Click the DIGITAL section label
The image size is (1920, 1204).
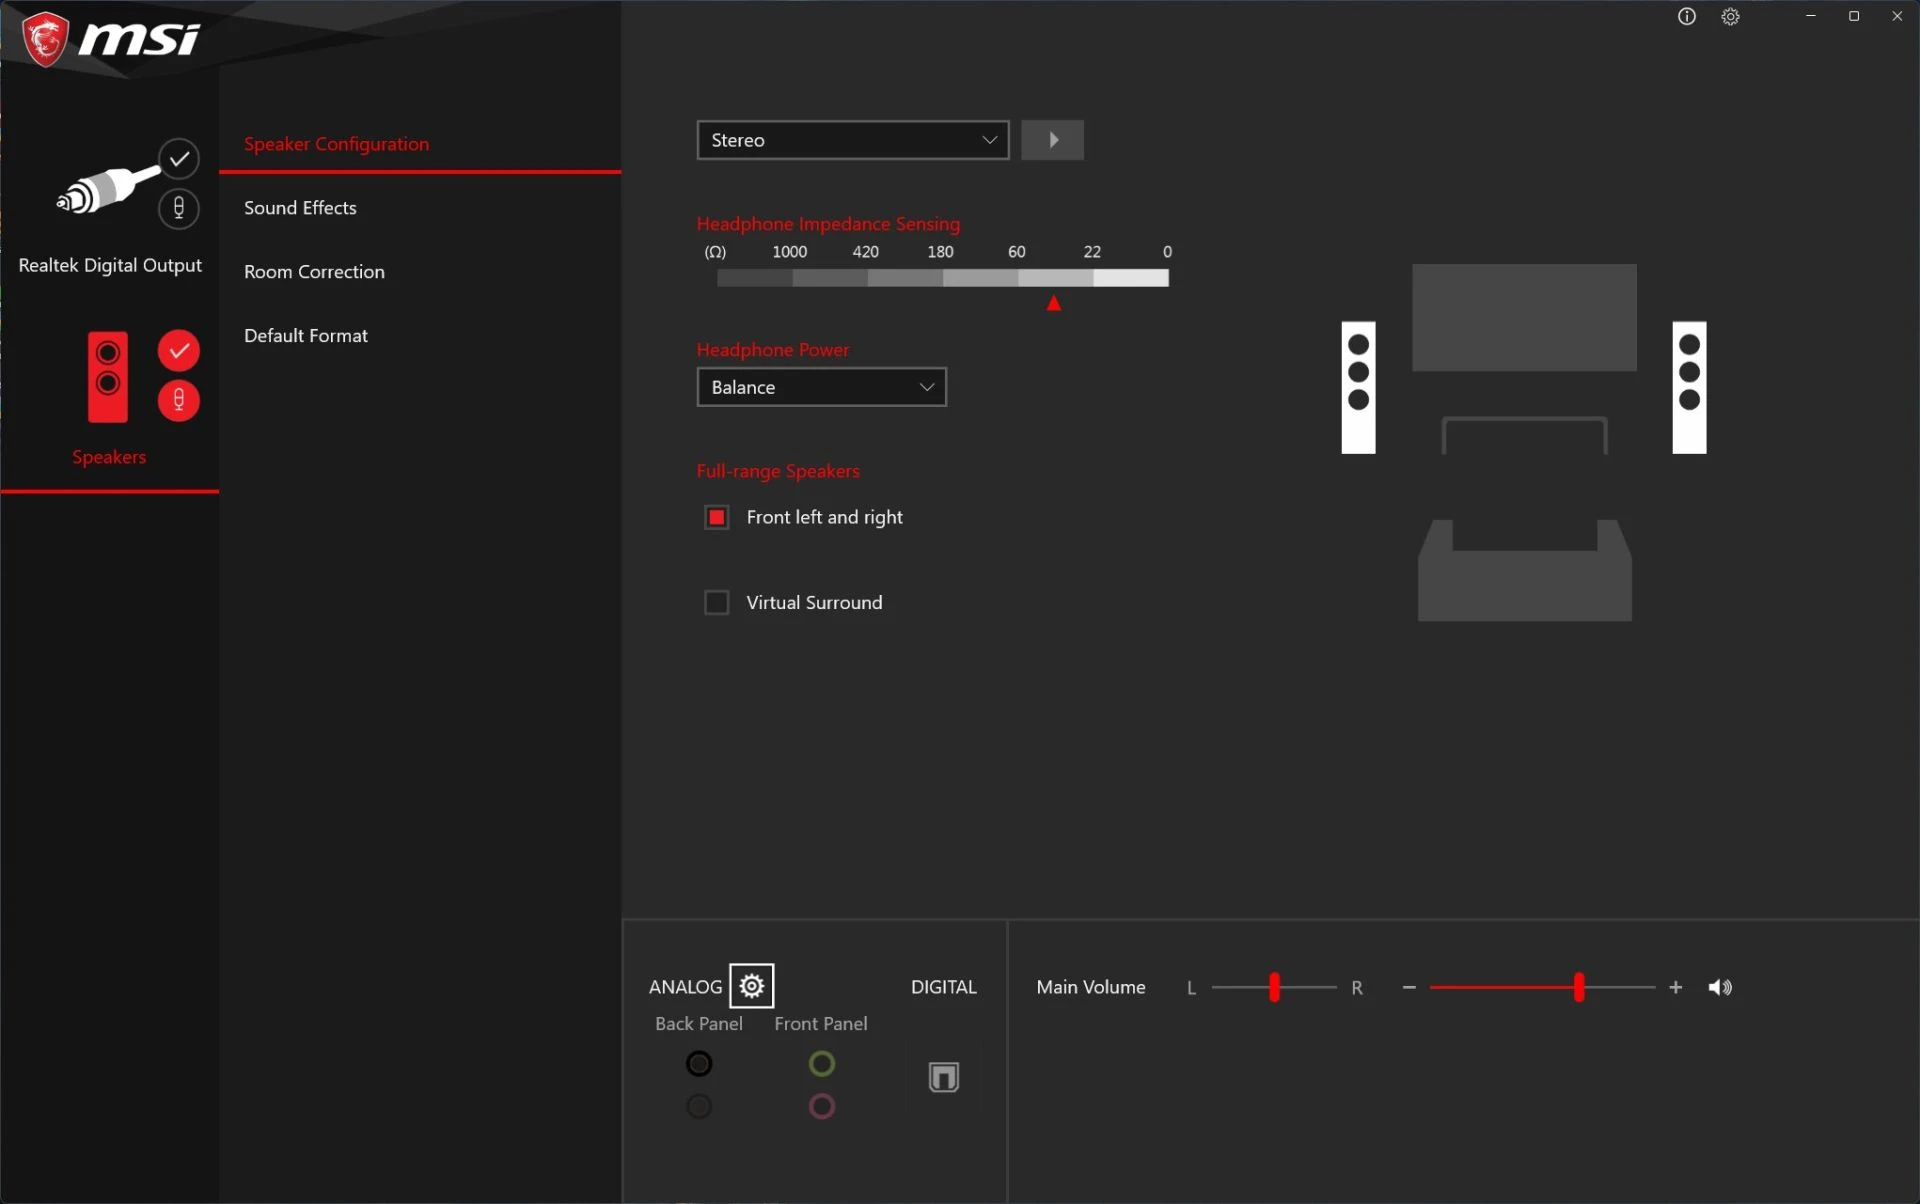tap(944, 987)
